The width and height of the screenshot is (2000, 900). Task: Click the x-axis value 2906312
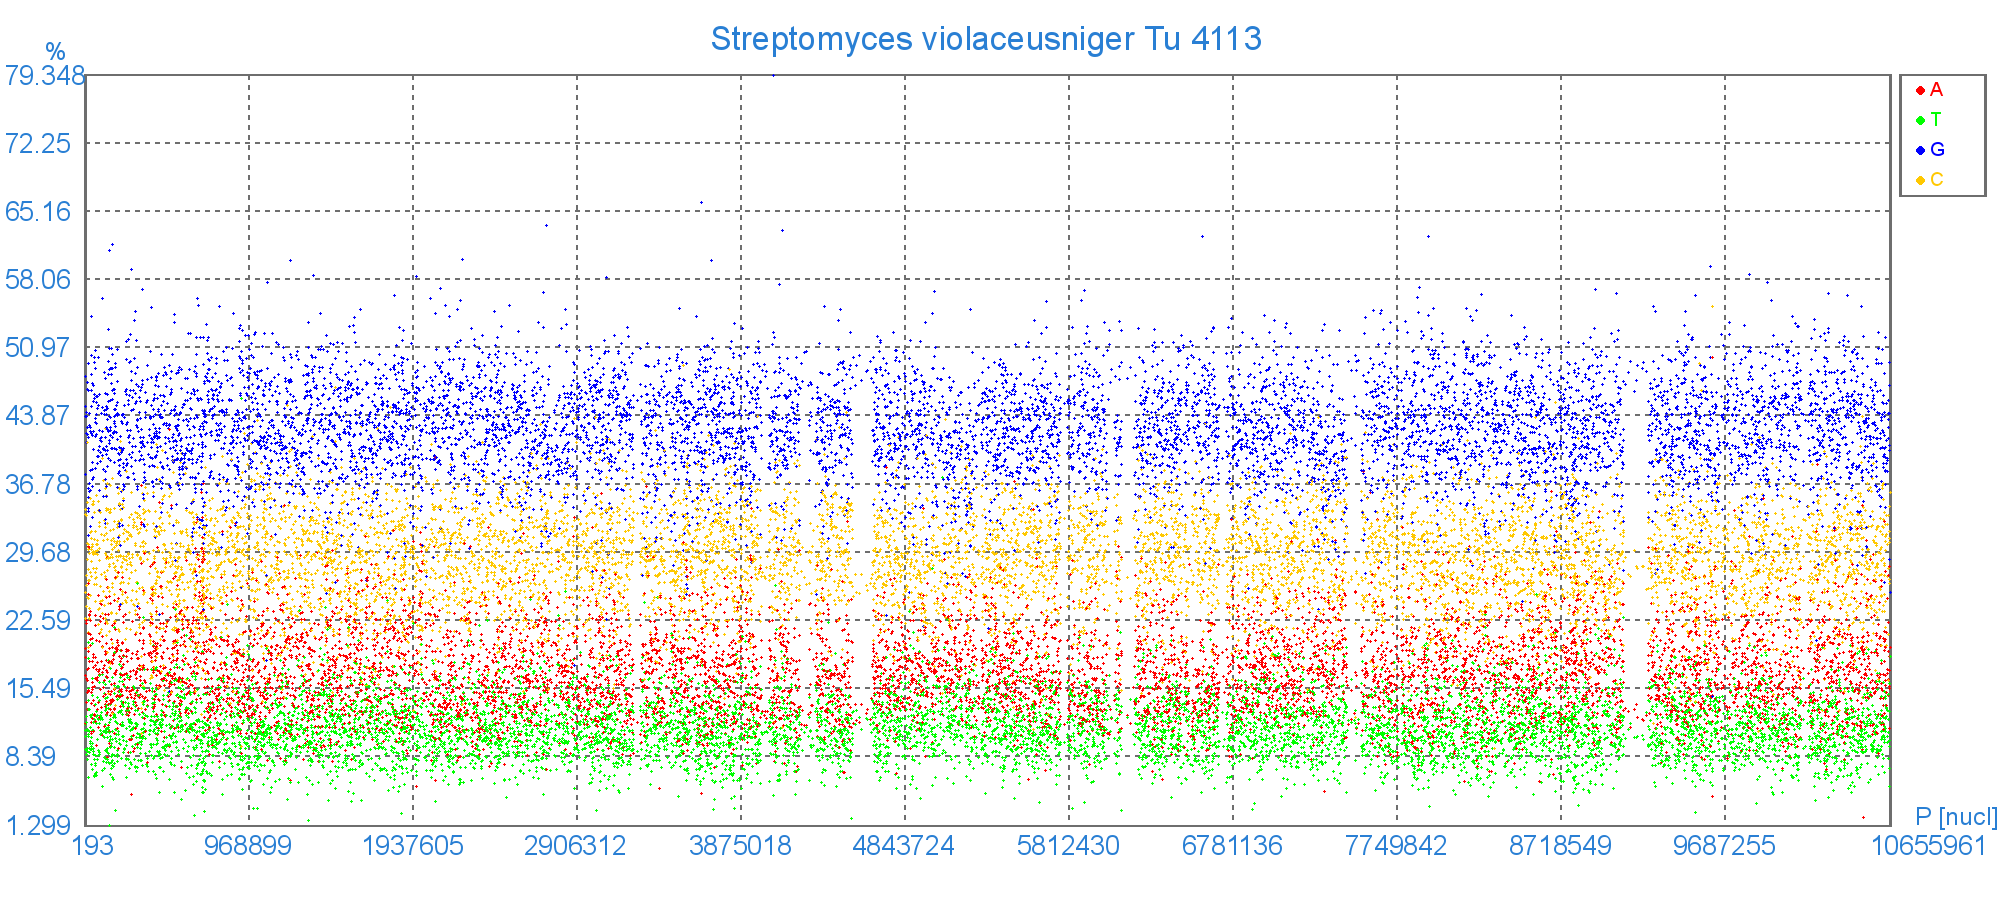[x=576, y=846]
